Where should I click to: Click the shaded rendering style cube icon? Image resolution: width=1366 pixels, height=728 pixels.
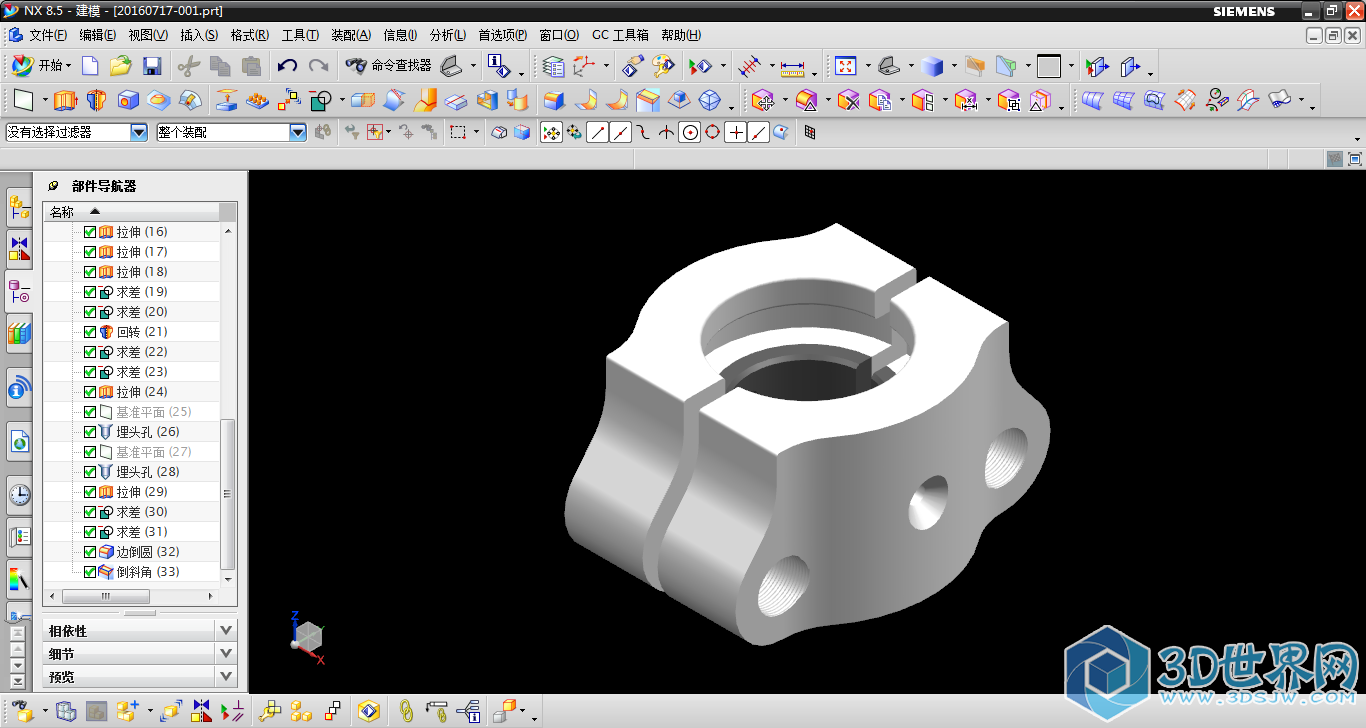tap(932, 66)
